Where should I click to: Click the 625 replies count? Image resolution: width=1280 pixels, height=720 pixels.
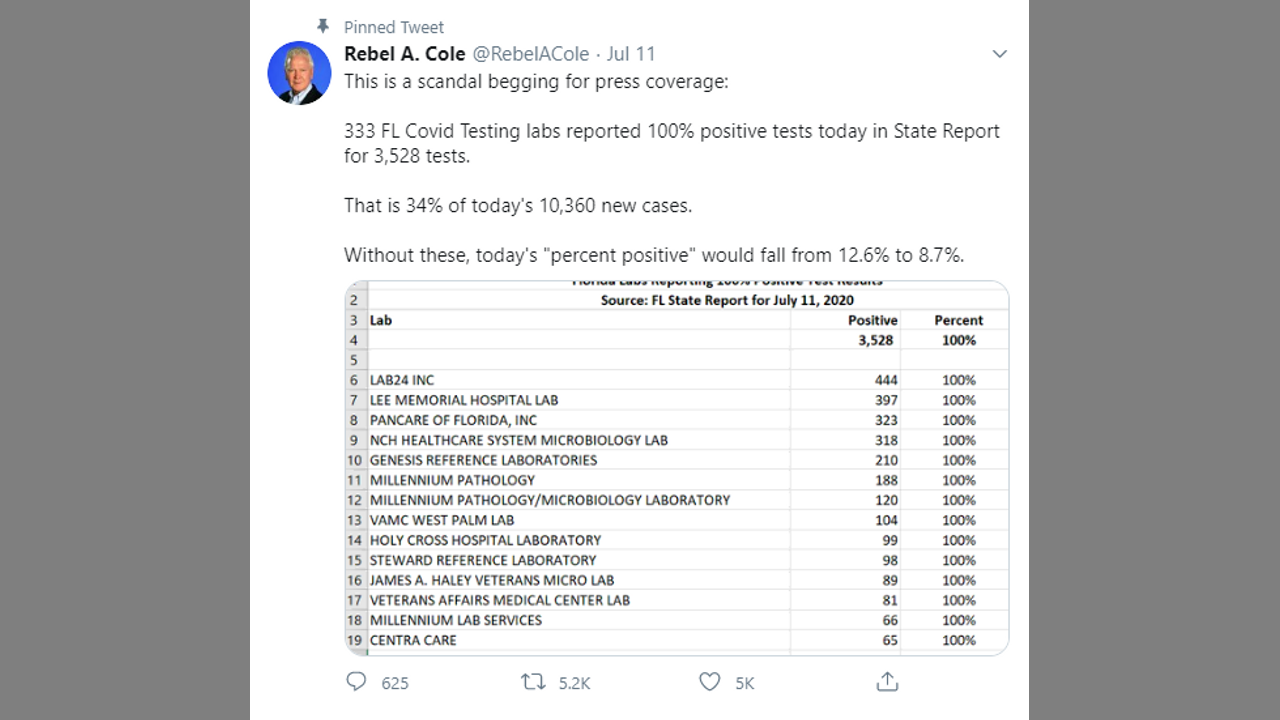click(395, 683)
